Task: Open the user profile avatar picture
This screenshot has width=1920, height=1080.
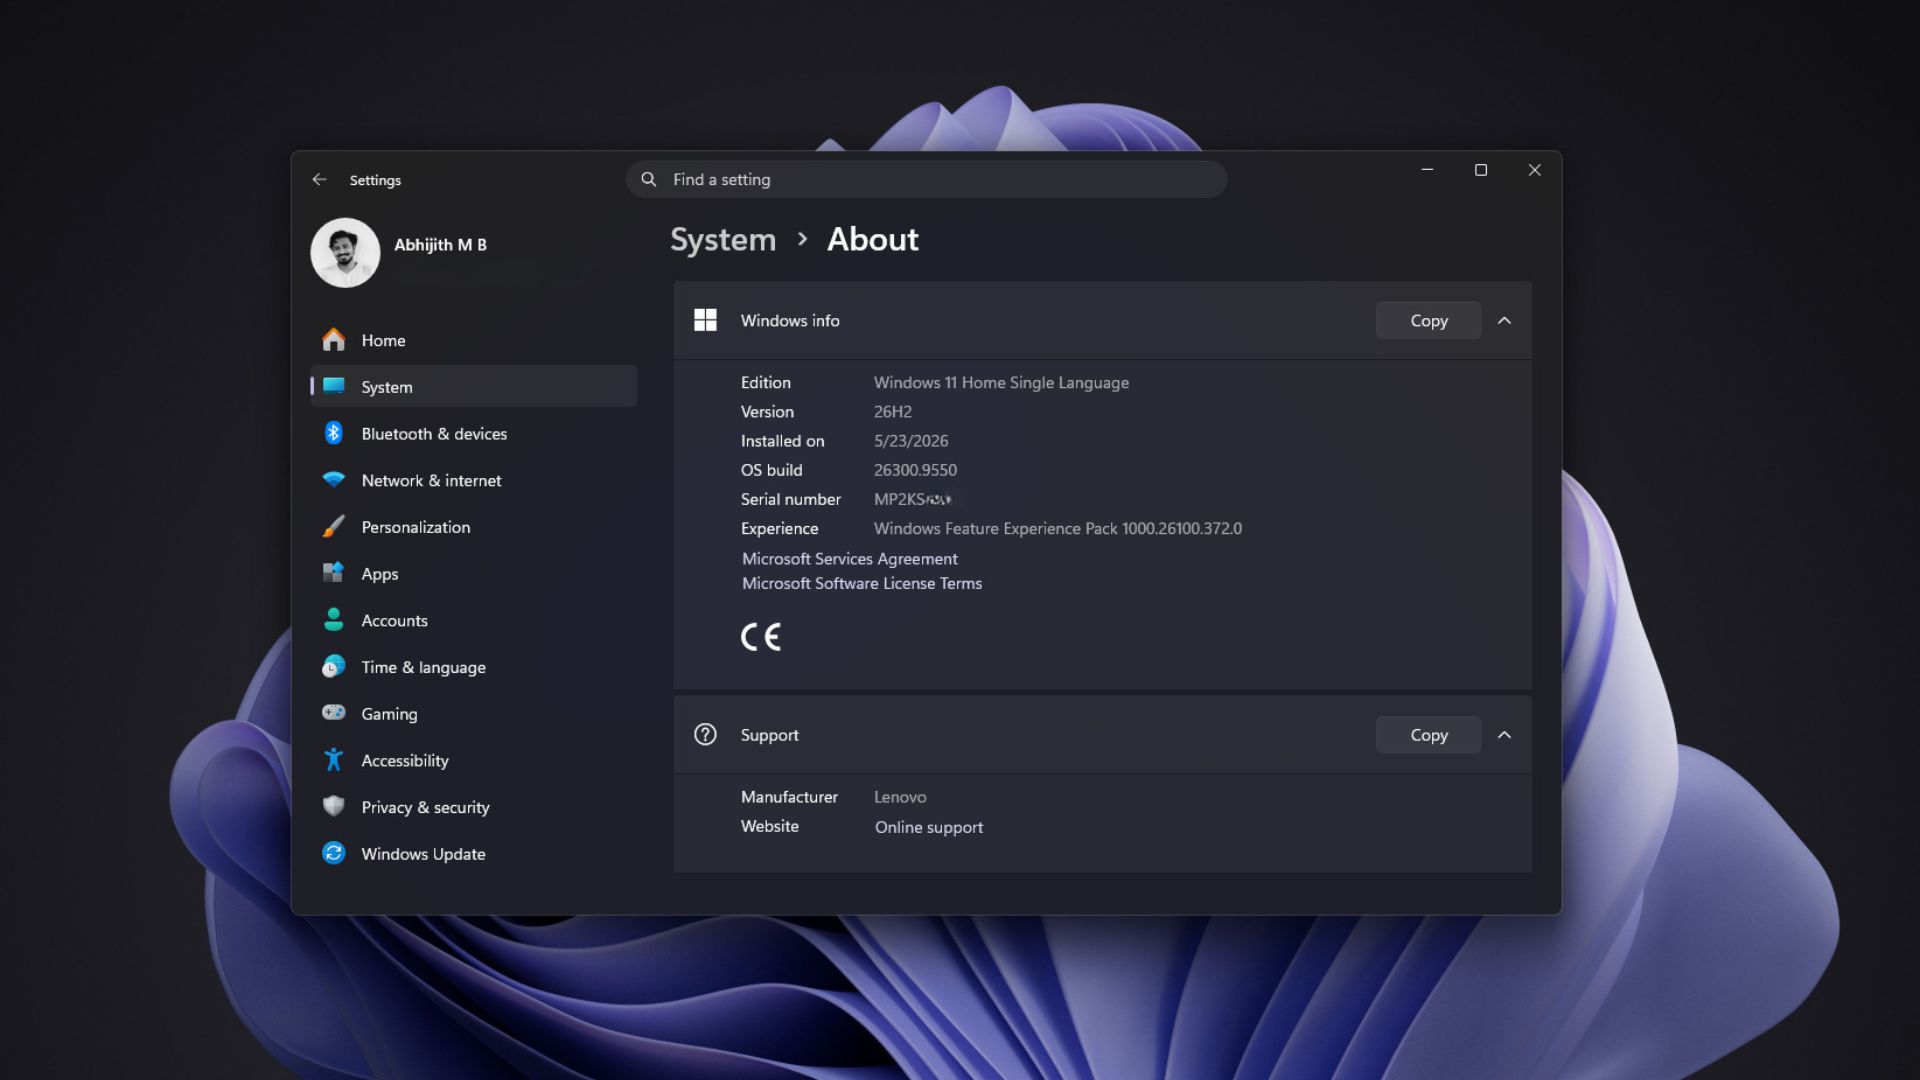Action: 345,253
